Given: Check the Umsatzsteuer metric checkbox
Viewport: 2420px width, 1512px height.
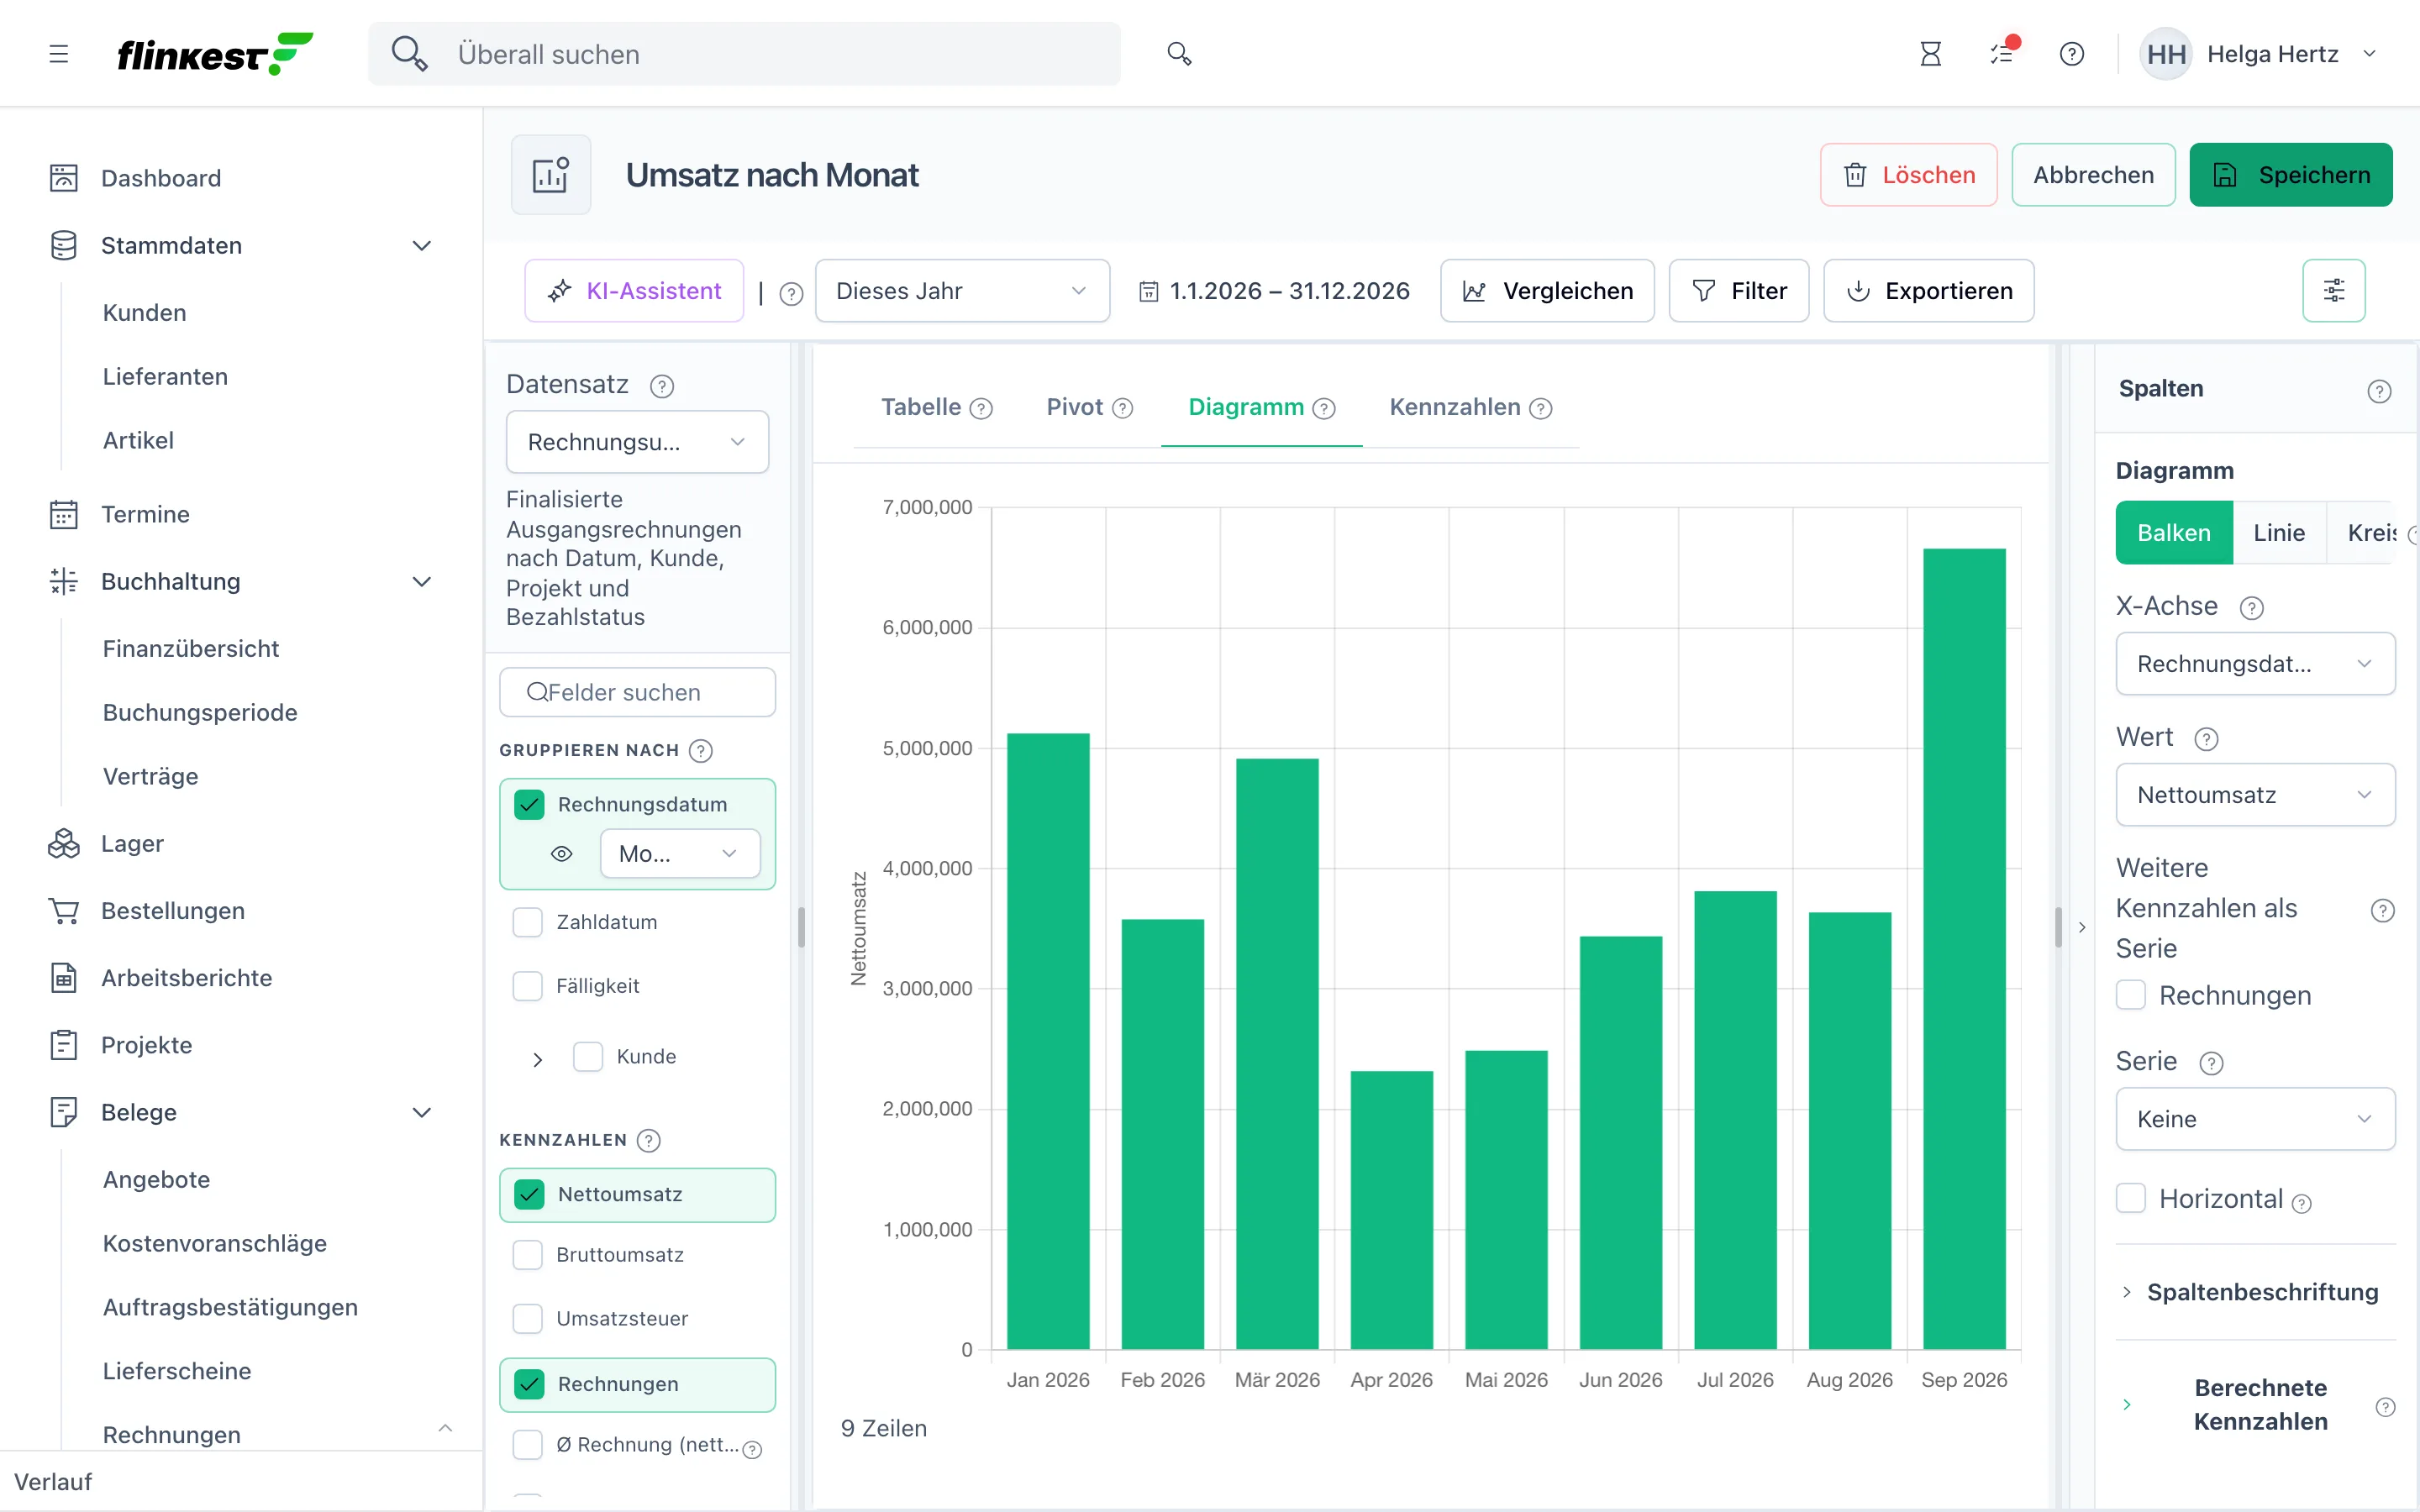Looking at the screenshot, I should (528, 1319).
